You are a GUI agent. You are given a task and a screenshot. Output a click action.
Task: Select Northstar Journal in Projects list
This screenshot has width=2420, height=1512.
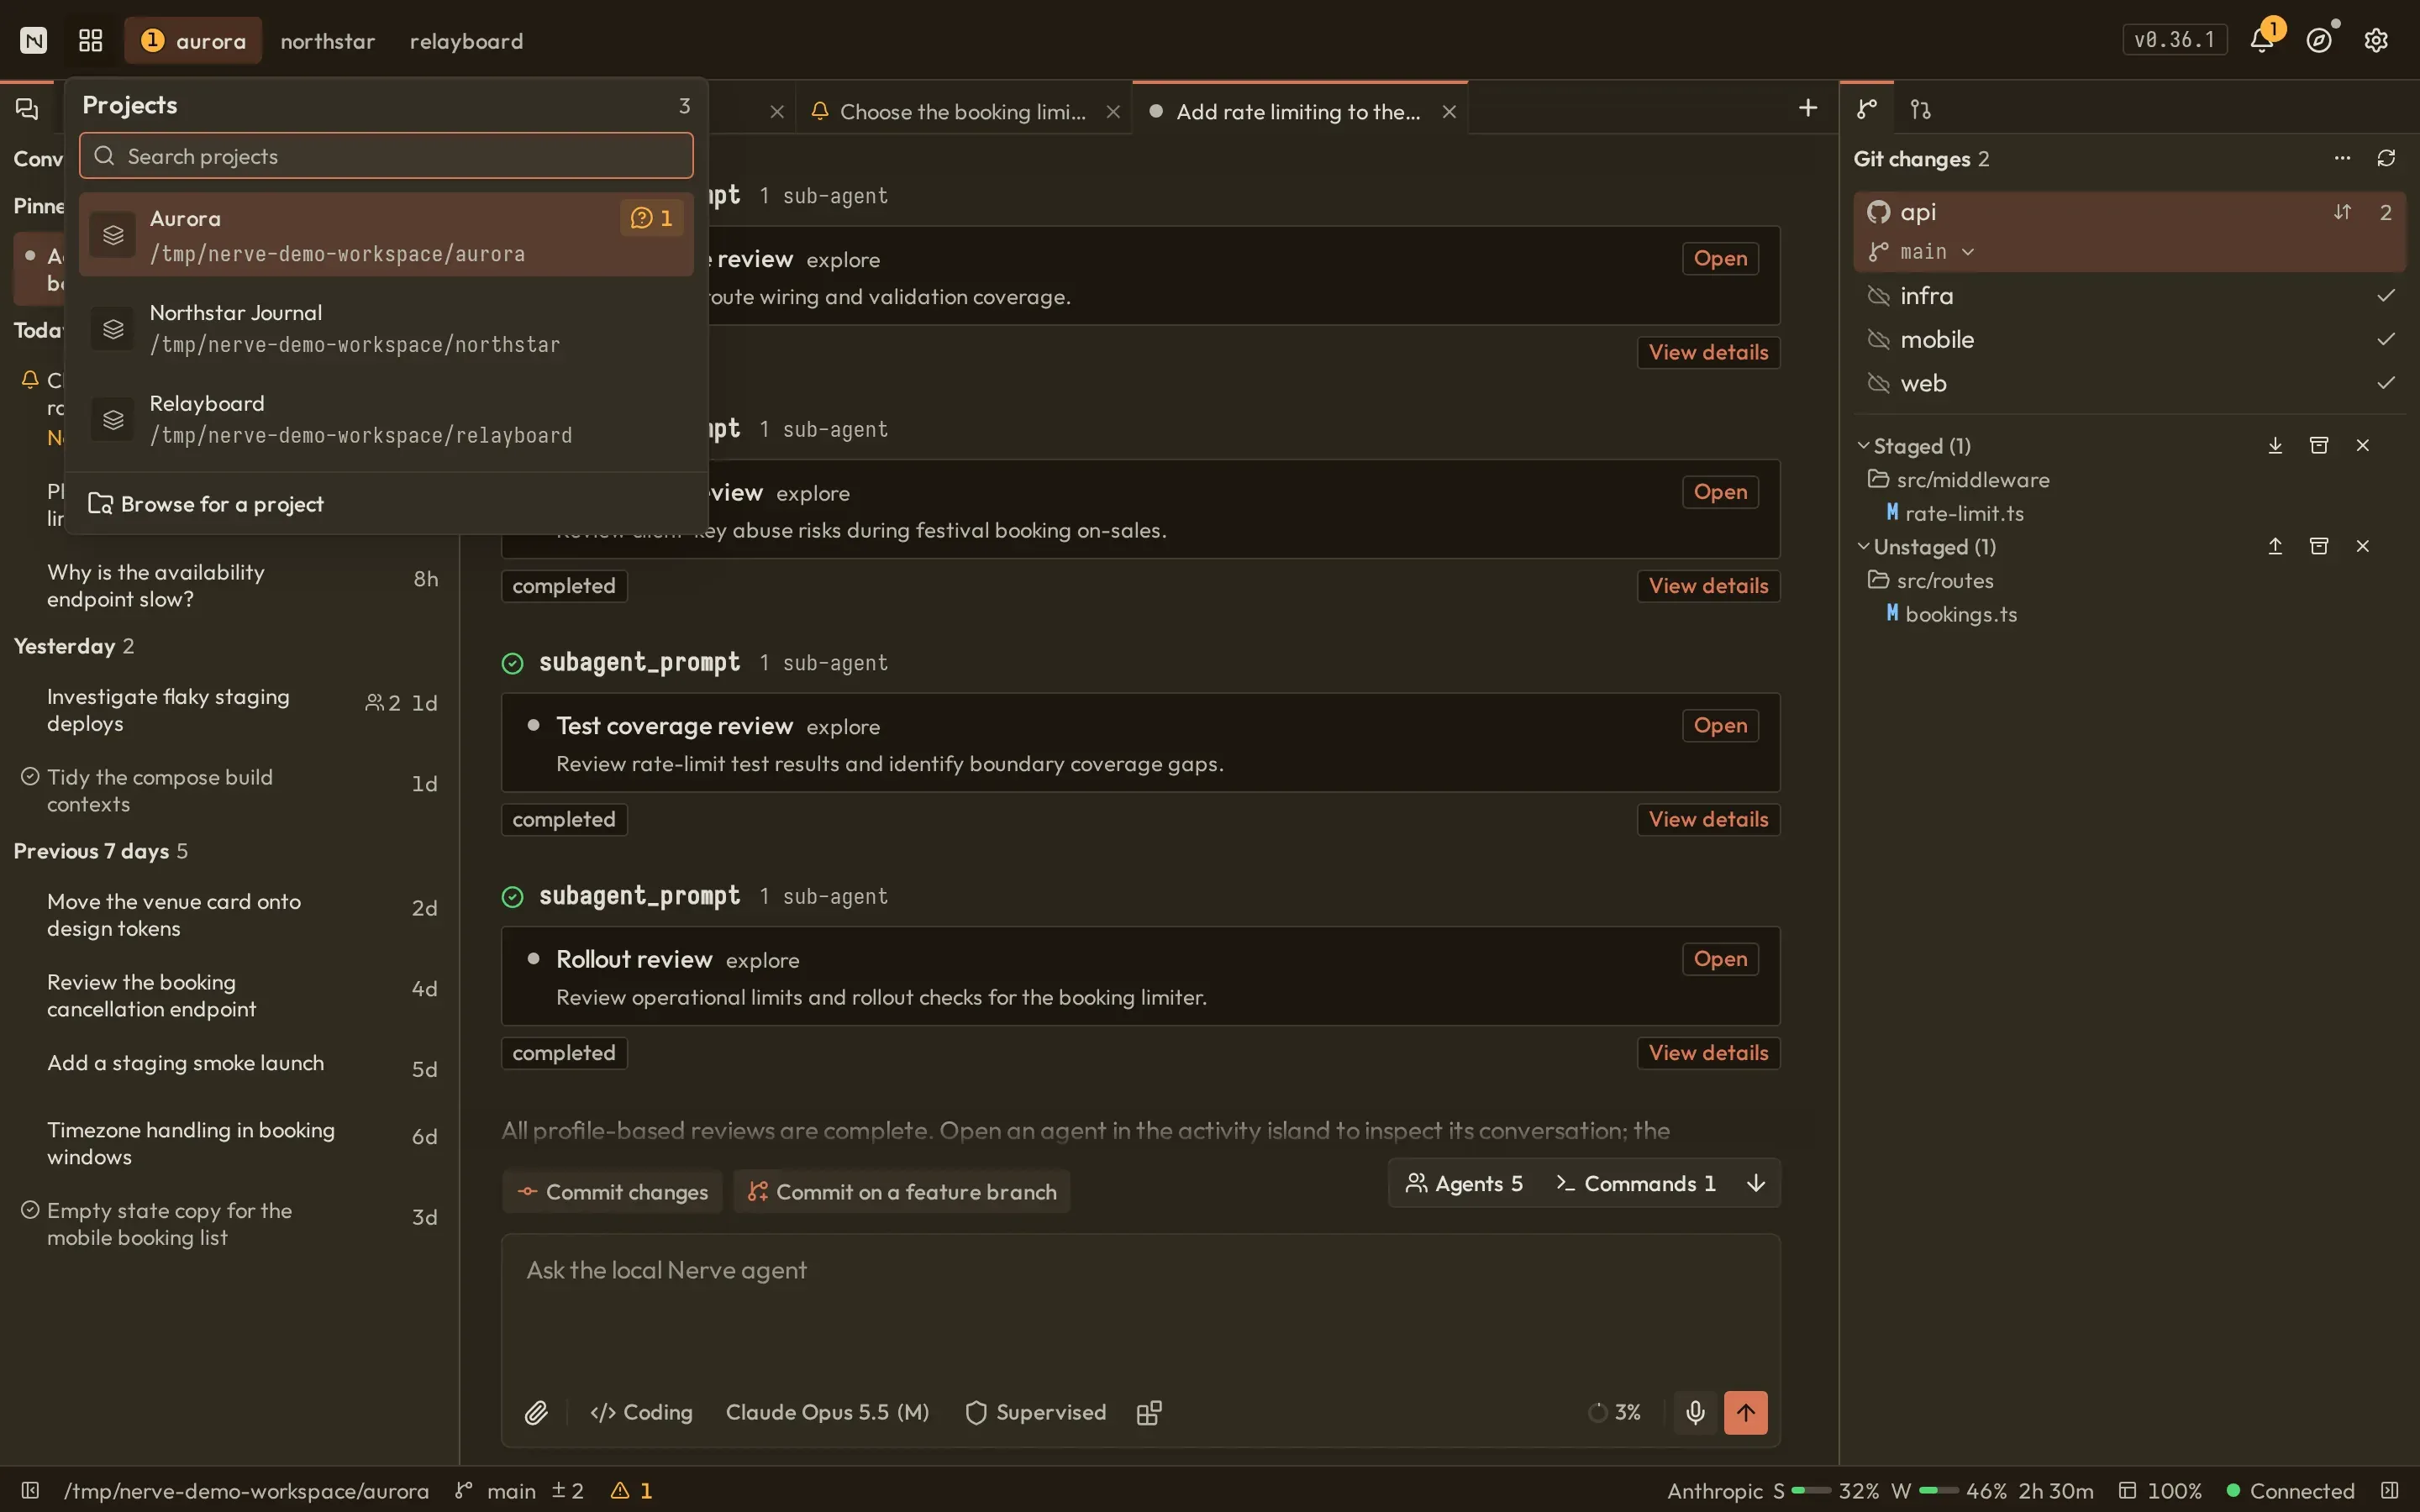386,328
